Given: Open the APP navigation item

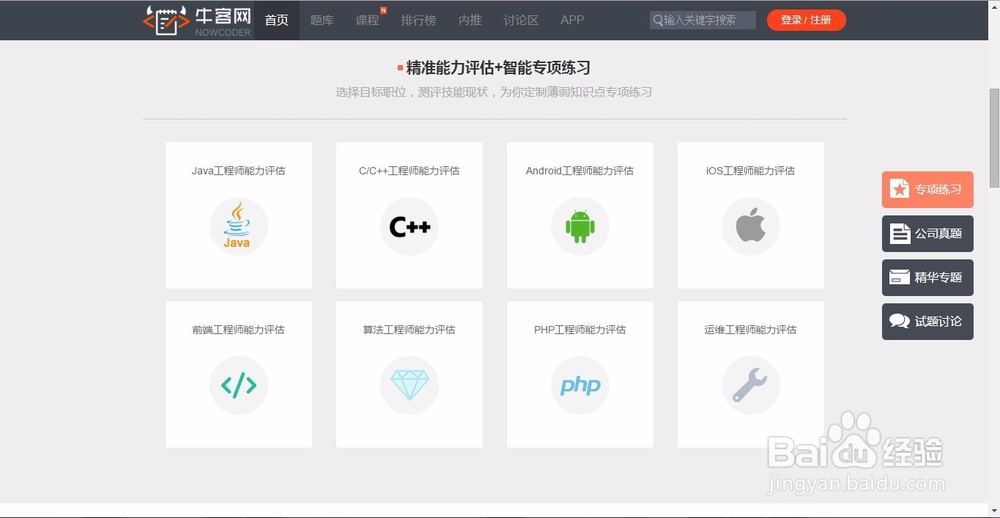Looking at the screenshot, I should tap(572, 20).
